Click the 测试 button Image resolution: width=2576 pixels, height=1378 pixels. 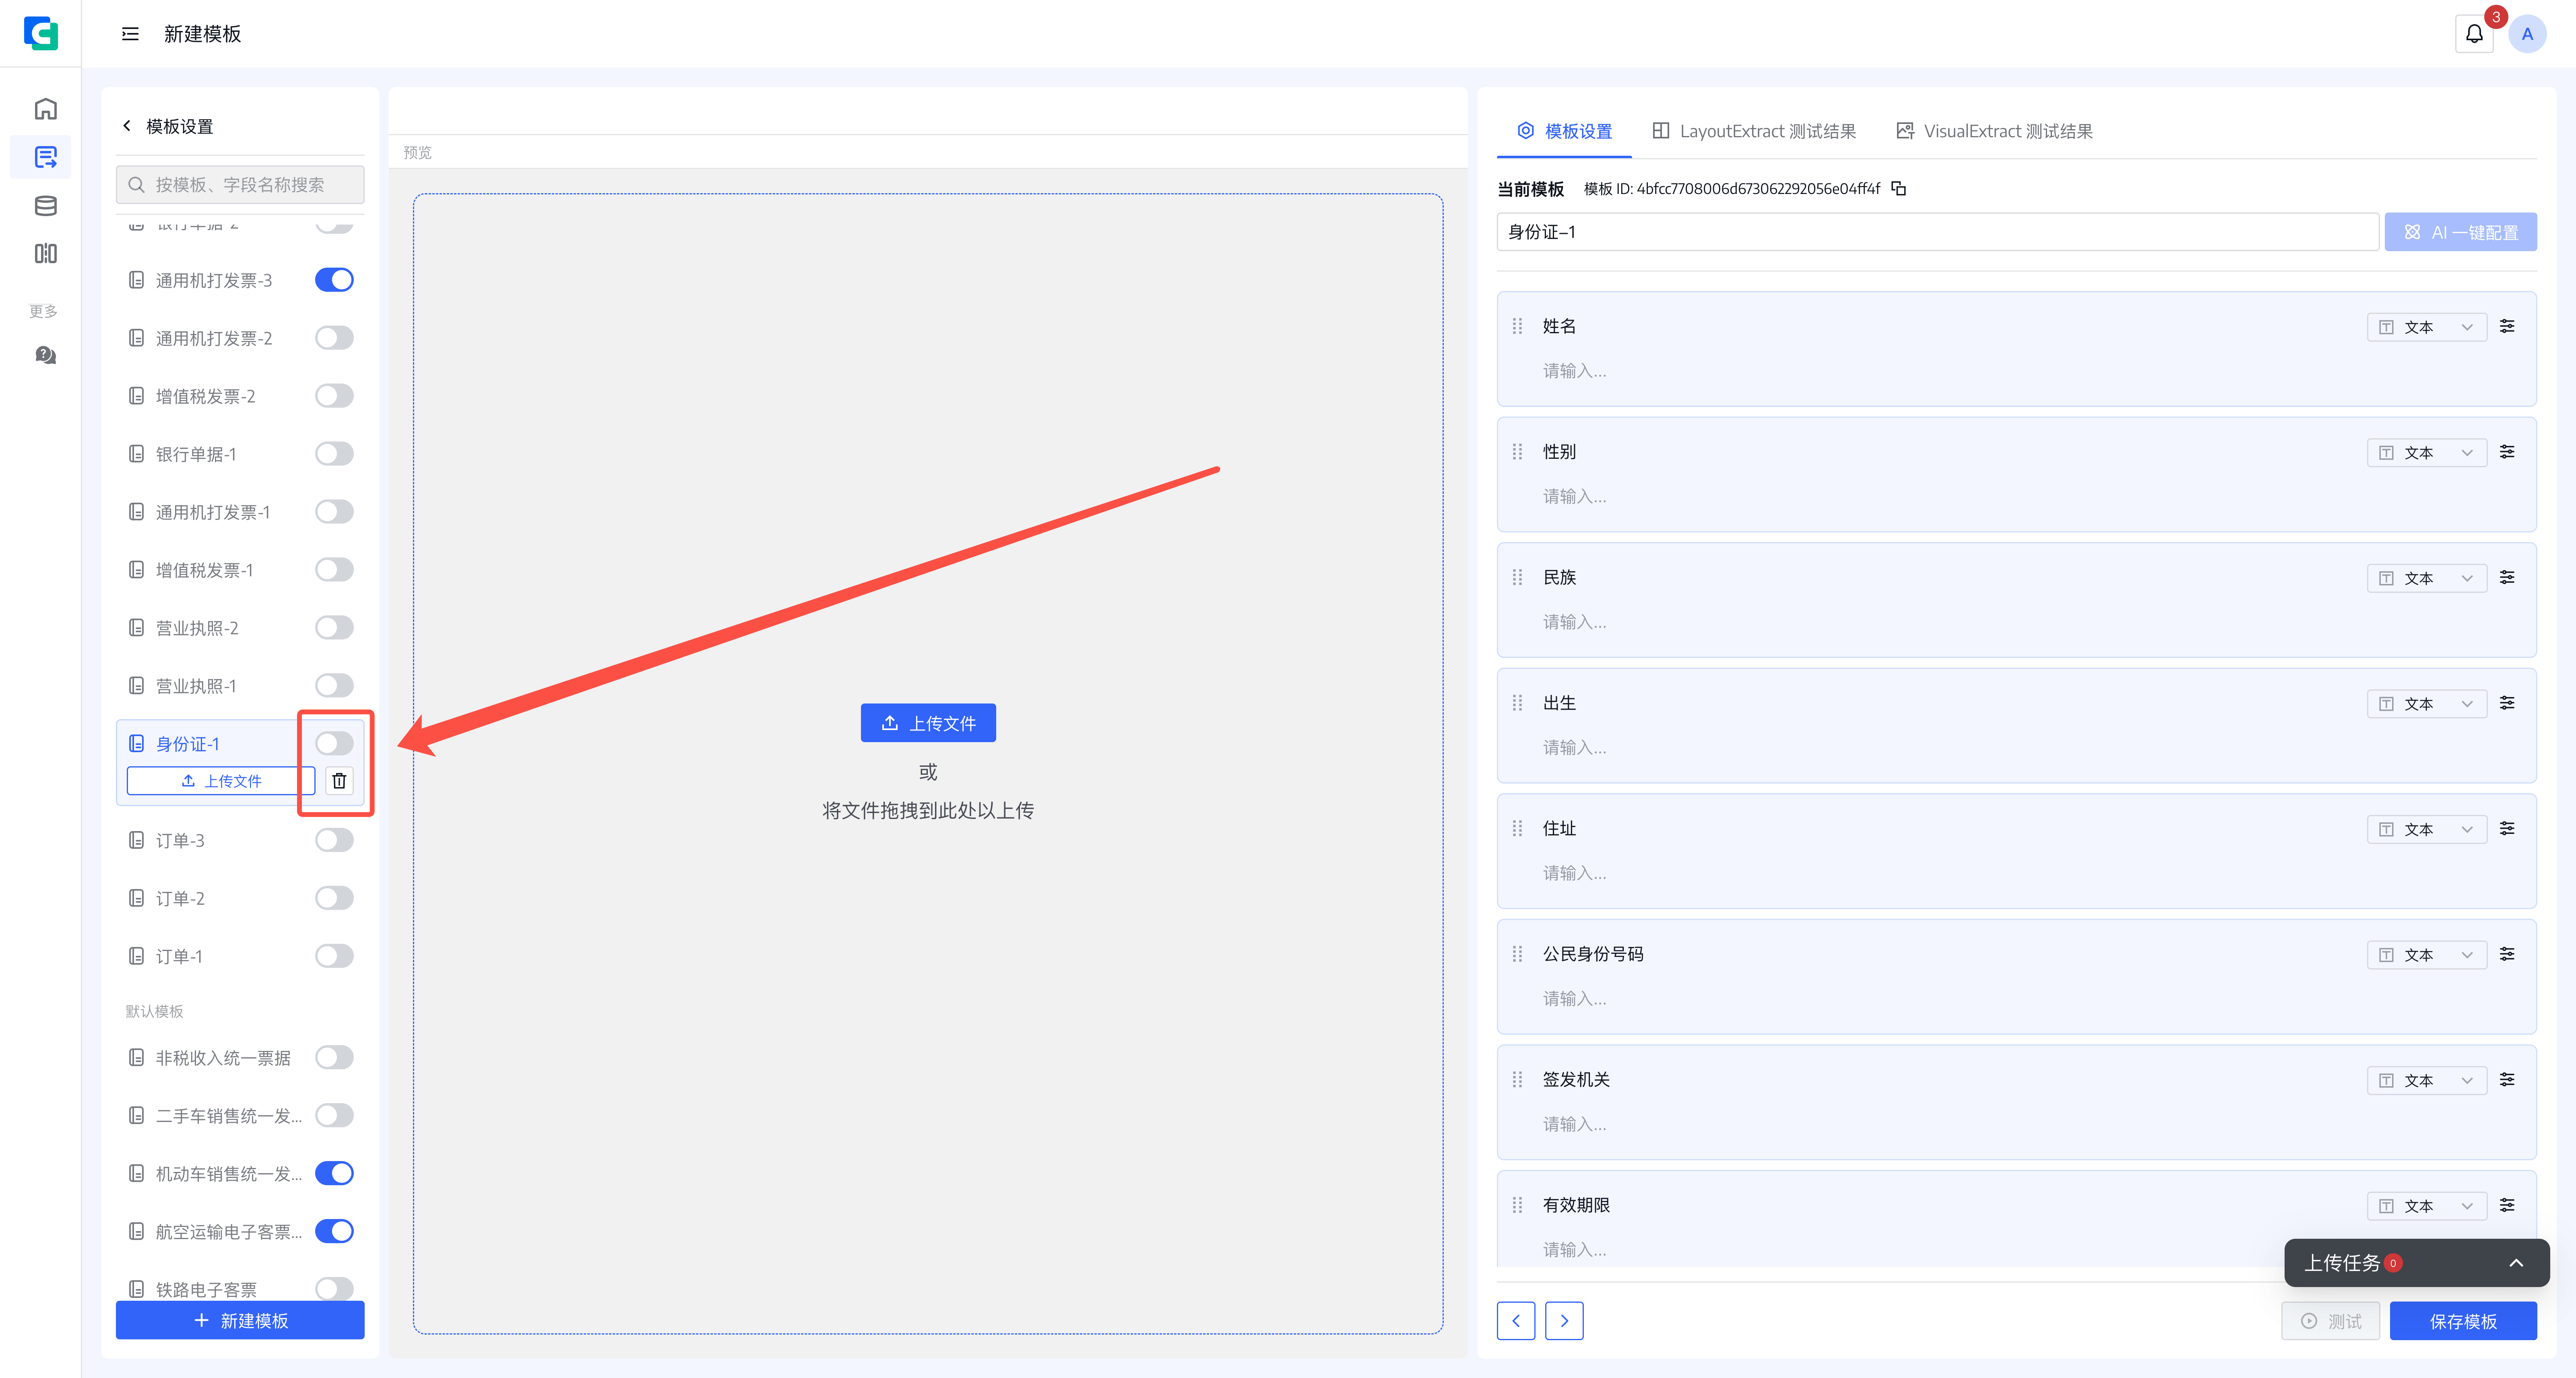click(x=2330, y=1321)
